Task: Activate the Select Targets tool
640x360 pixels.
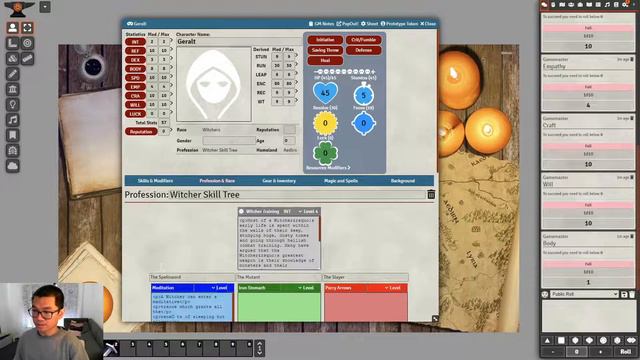Action: pos(27,43)
